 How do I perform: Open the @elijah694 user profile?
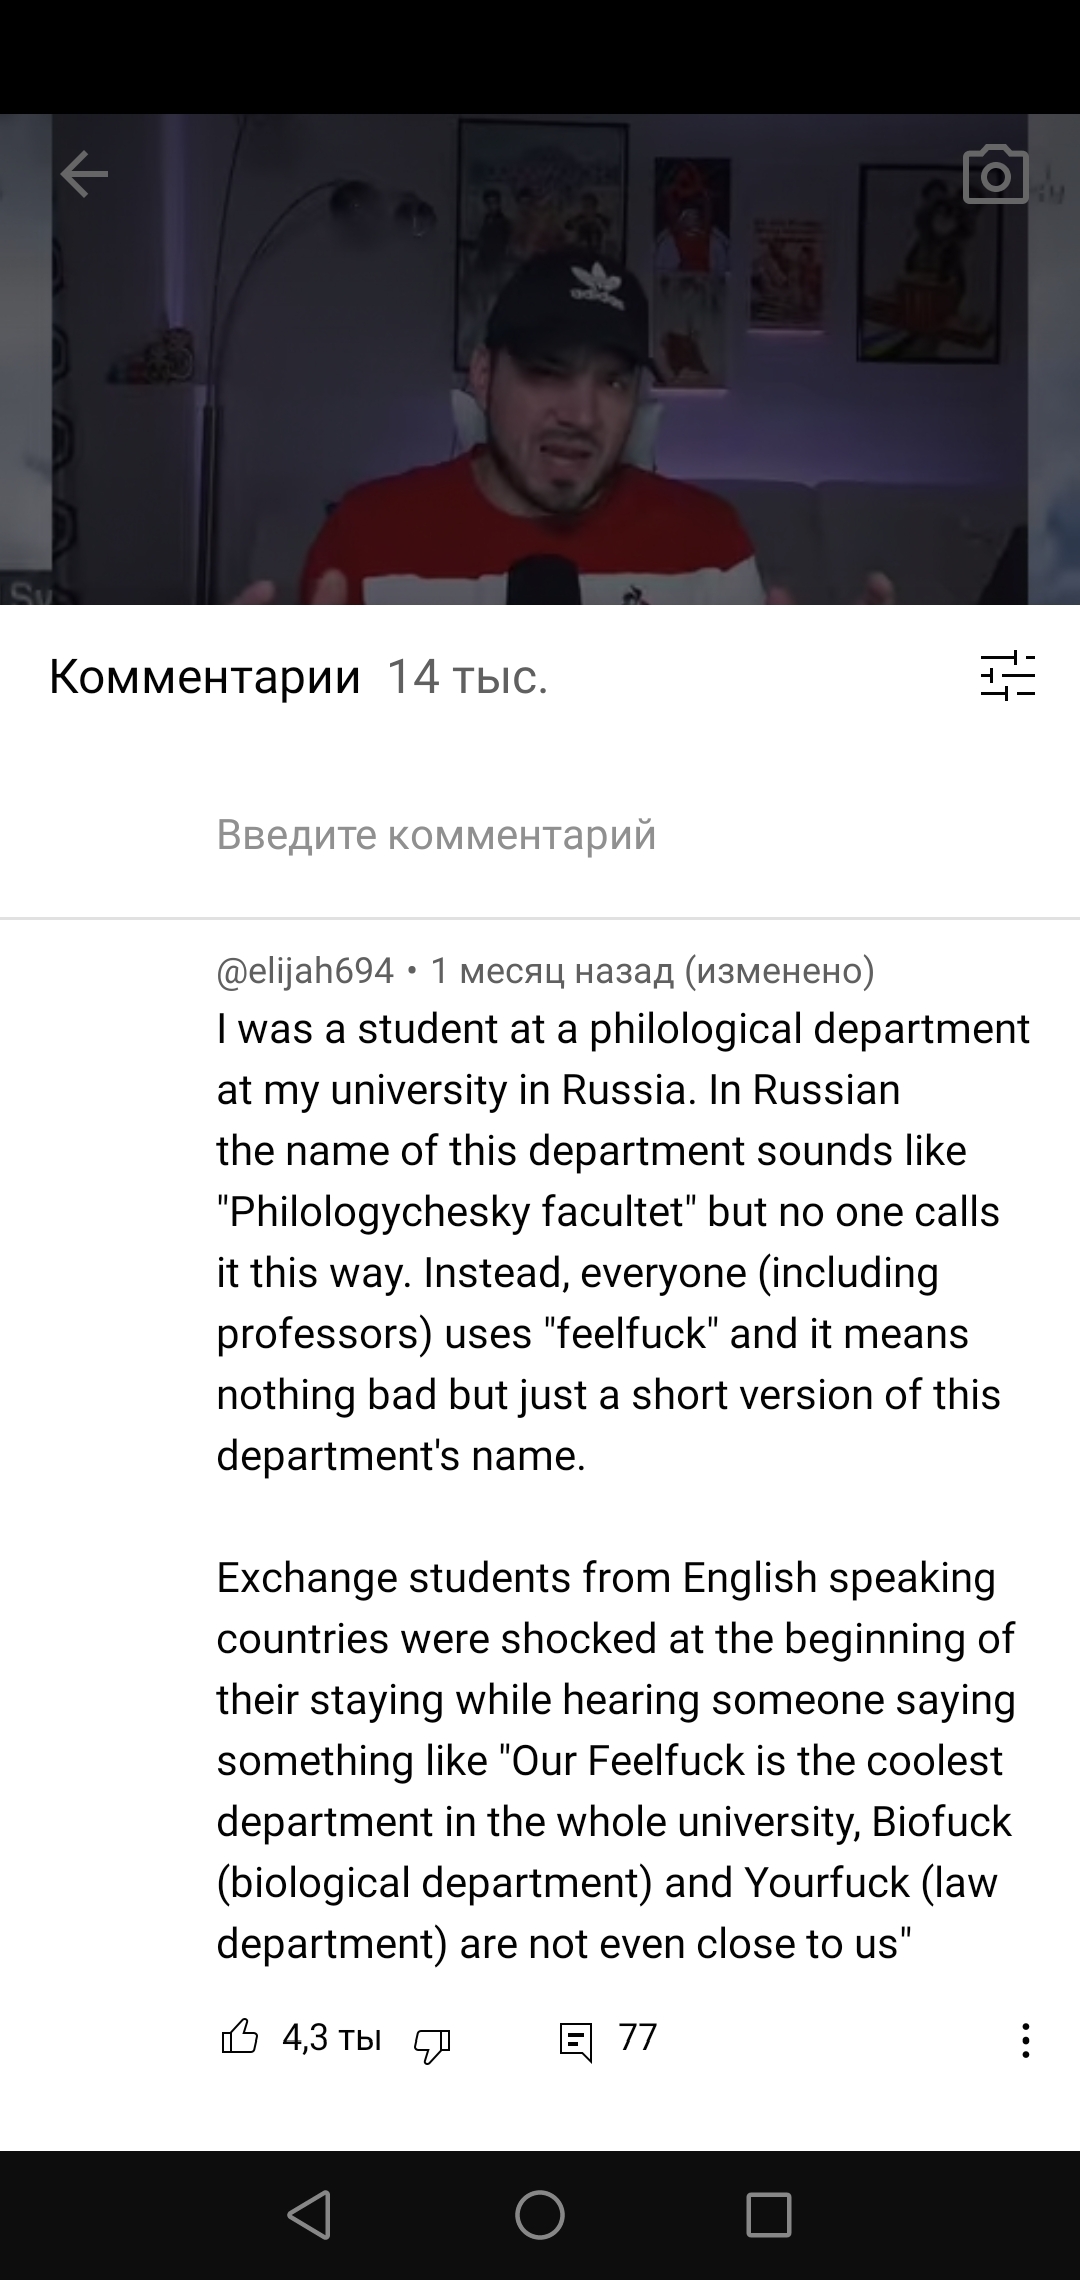(305, 970)
